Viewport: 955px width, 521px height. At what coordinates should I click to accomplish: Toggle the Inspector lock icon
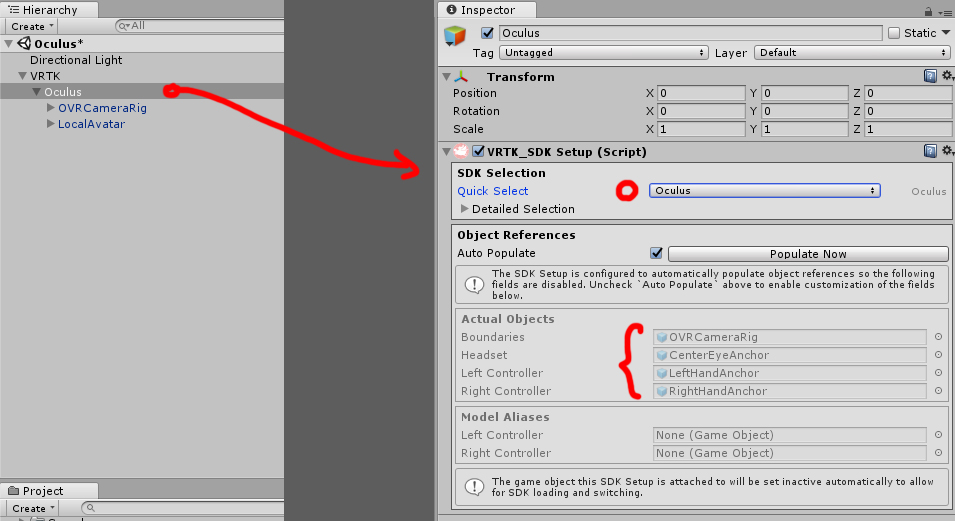pos(928,11)
